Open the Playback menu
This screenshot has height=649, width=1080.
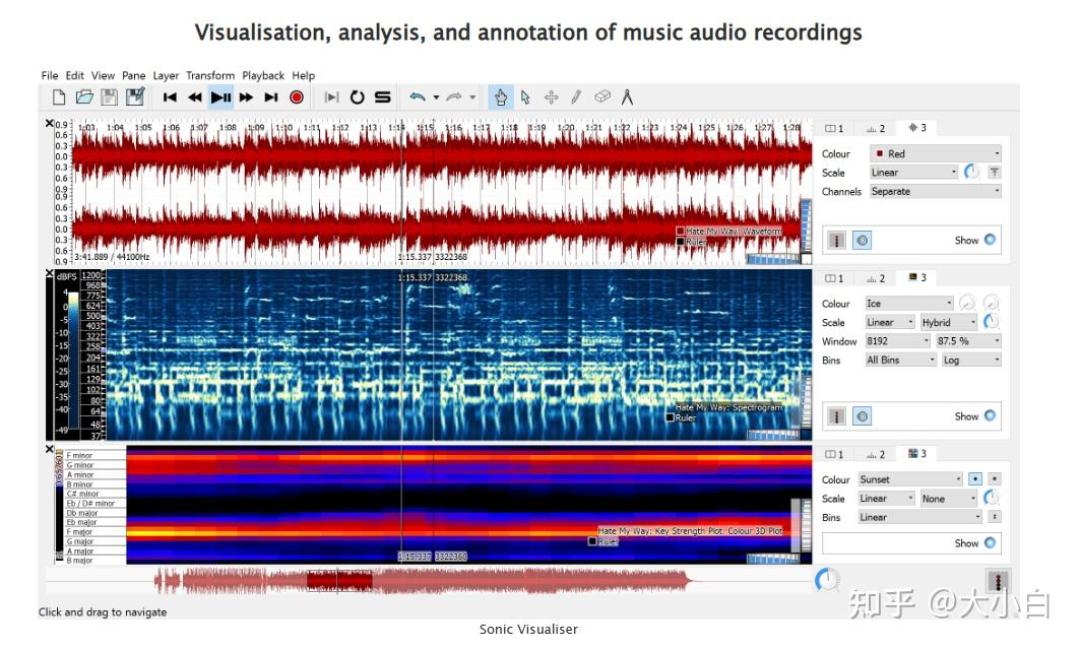pos(263,75)
